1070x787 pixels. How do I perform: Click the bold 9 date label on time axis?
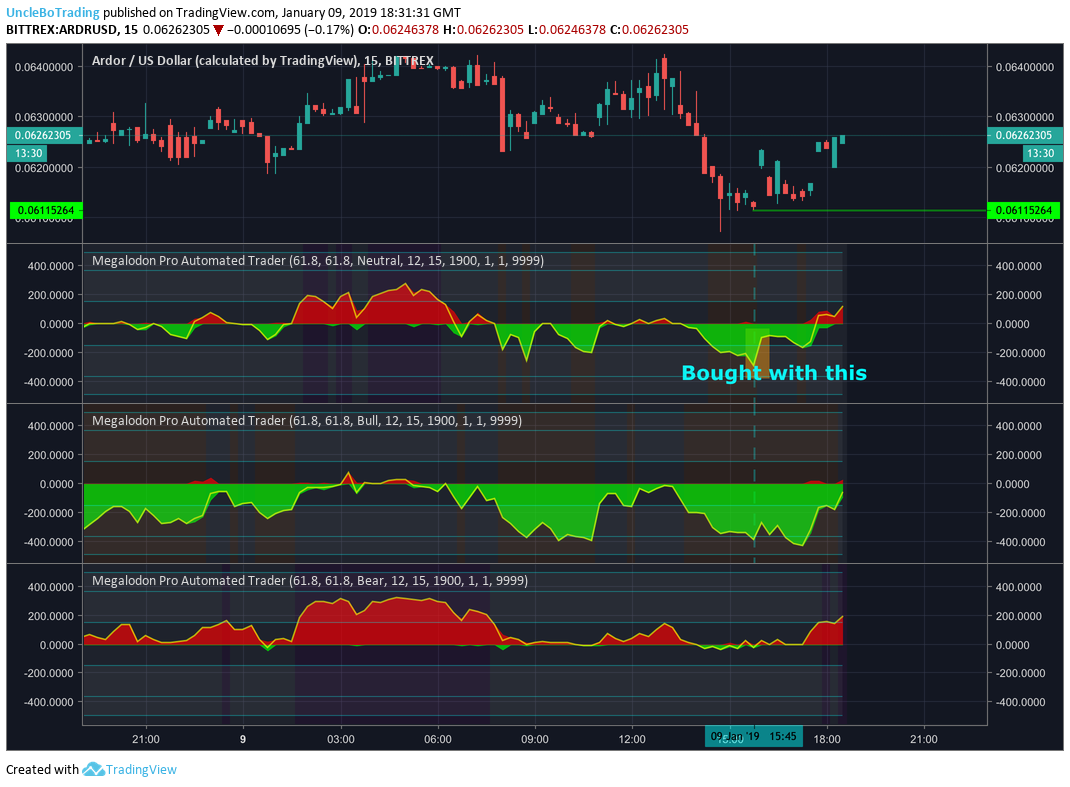click(243, 739)
